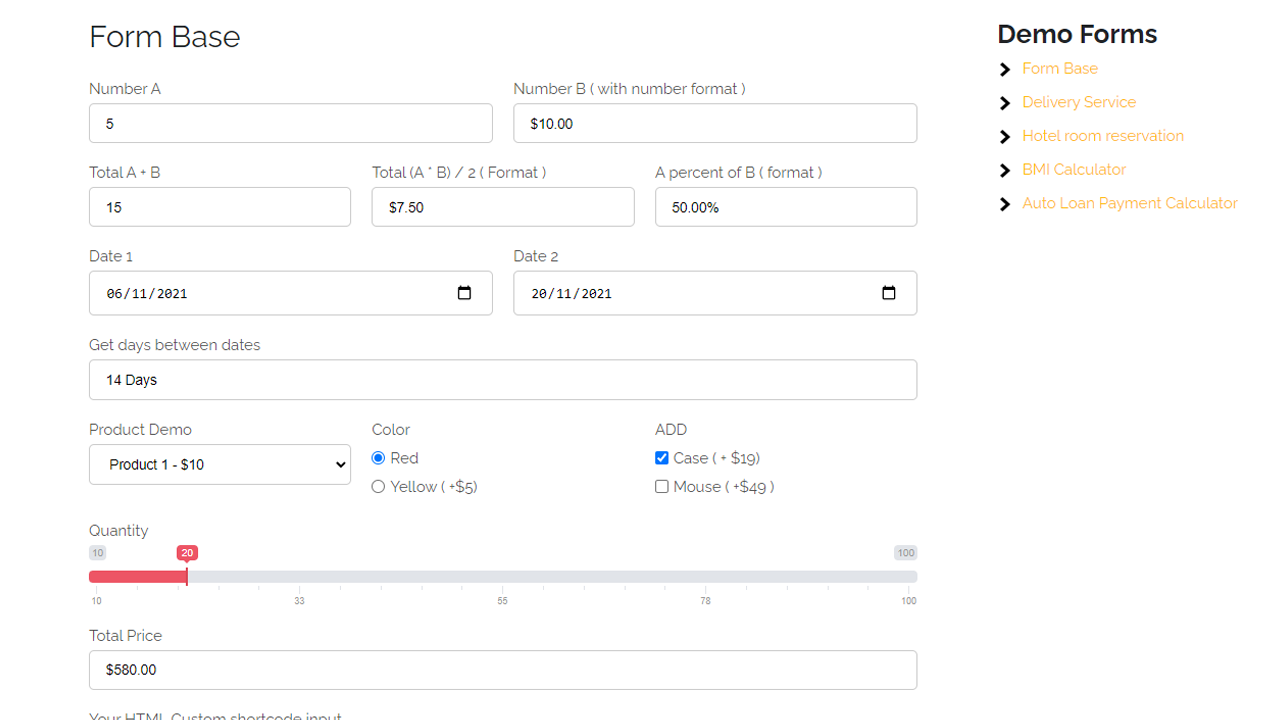The width and height of the screenshot is (1280, 720).
Task: Click the chevron icon beside Delivery Service
Action: click(1005, 103)
